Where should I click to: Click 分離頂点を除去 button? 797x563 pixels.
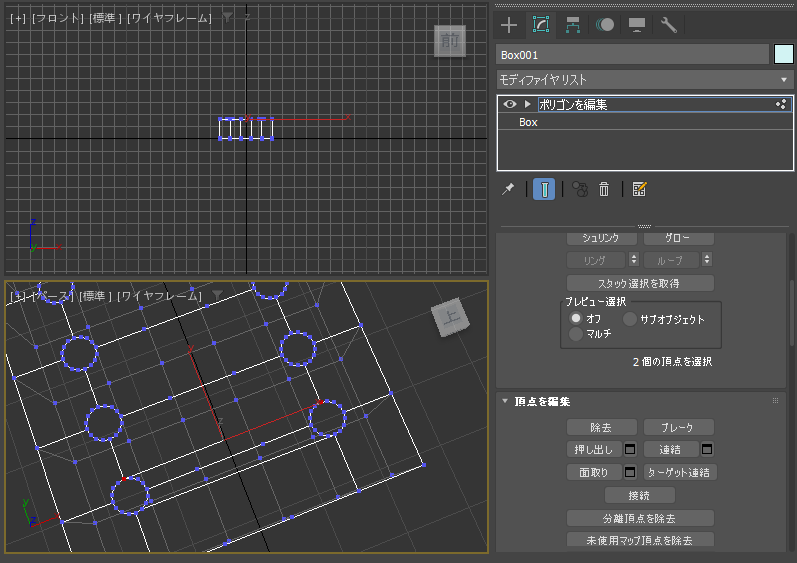640,518
